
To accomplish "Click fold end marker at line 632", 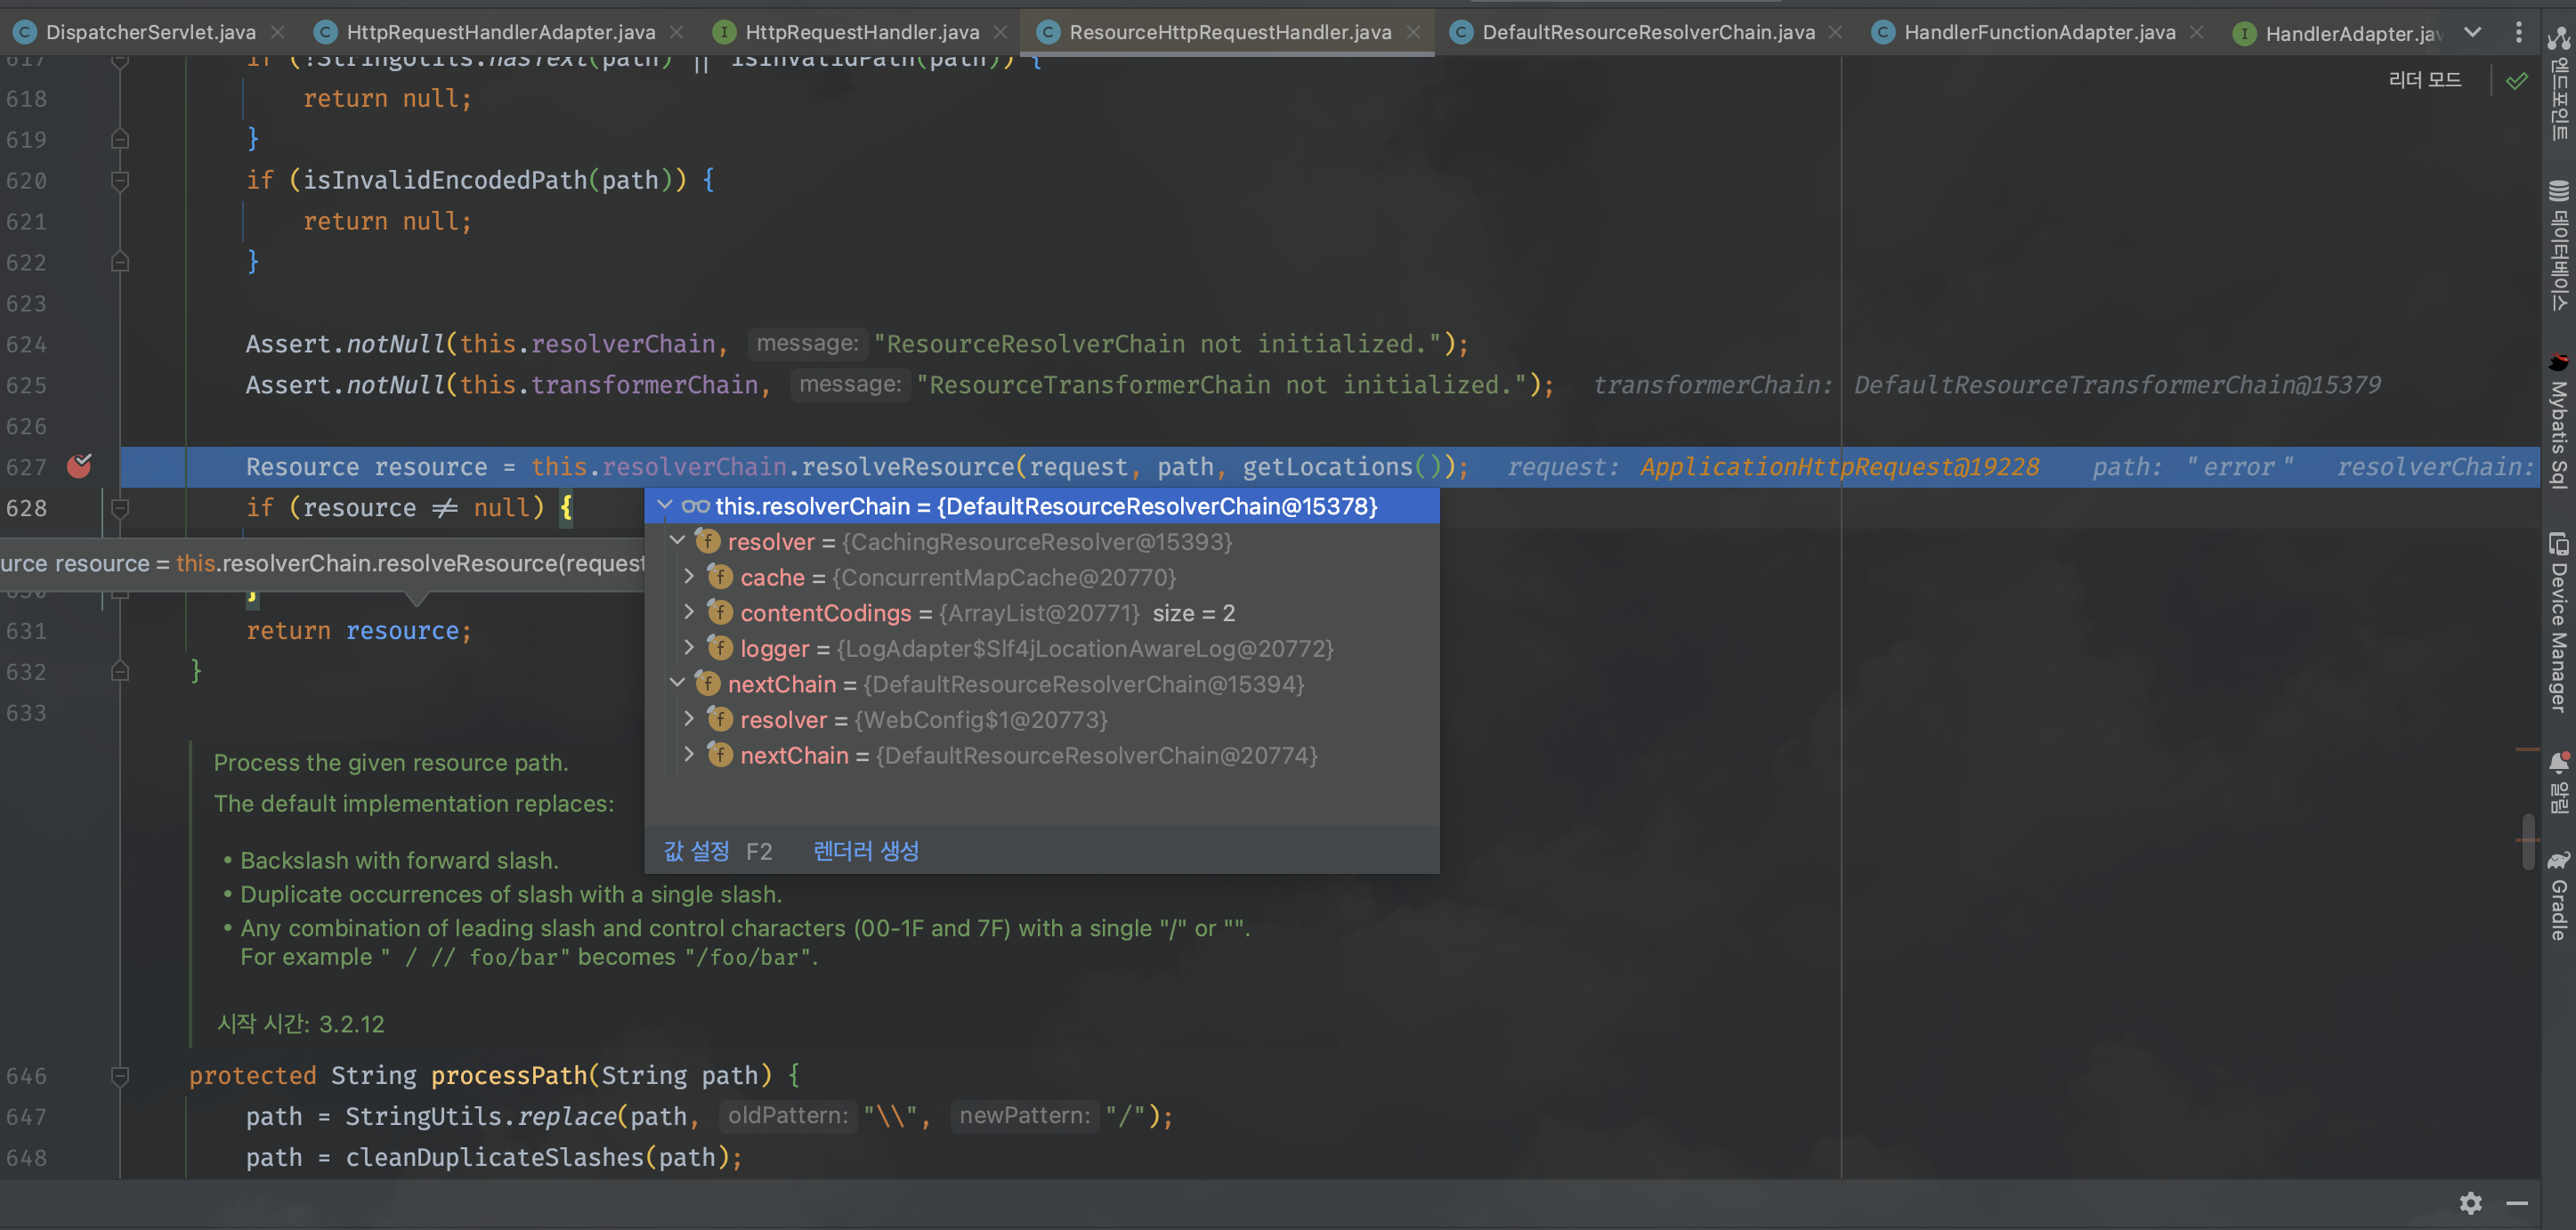I will click(x=120, y=671).
